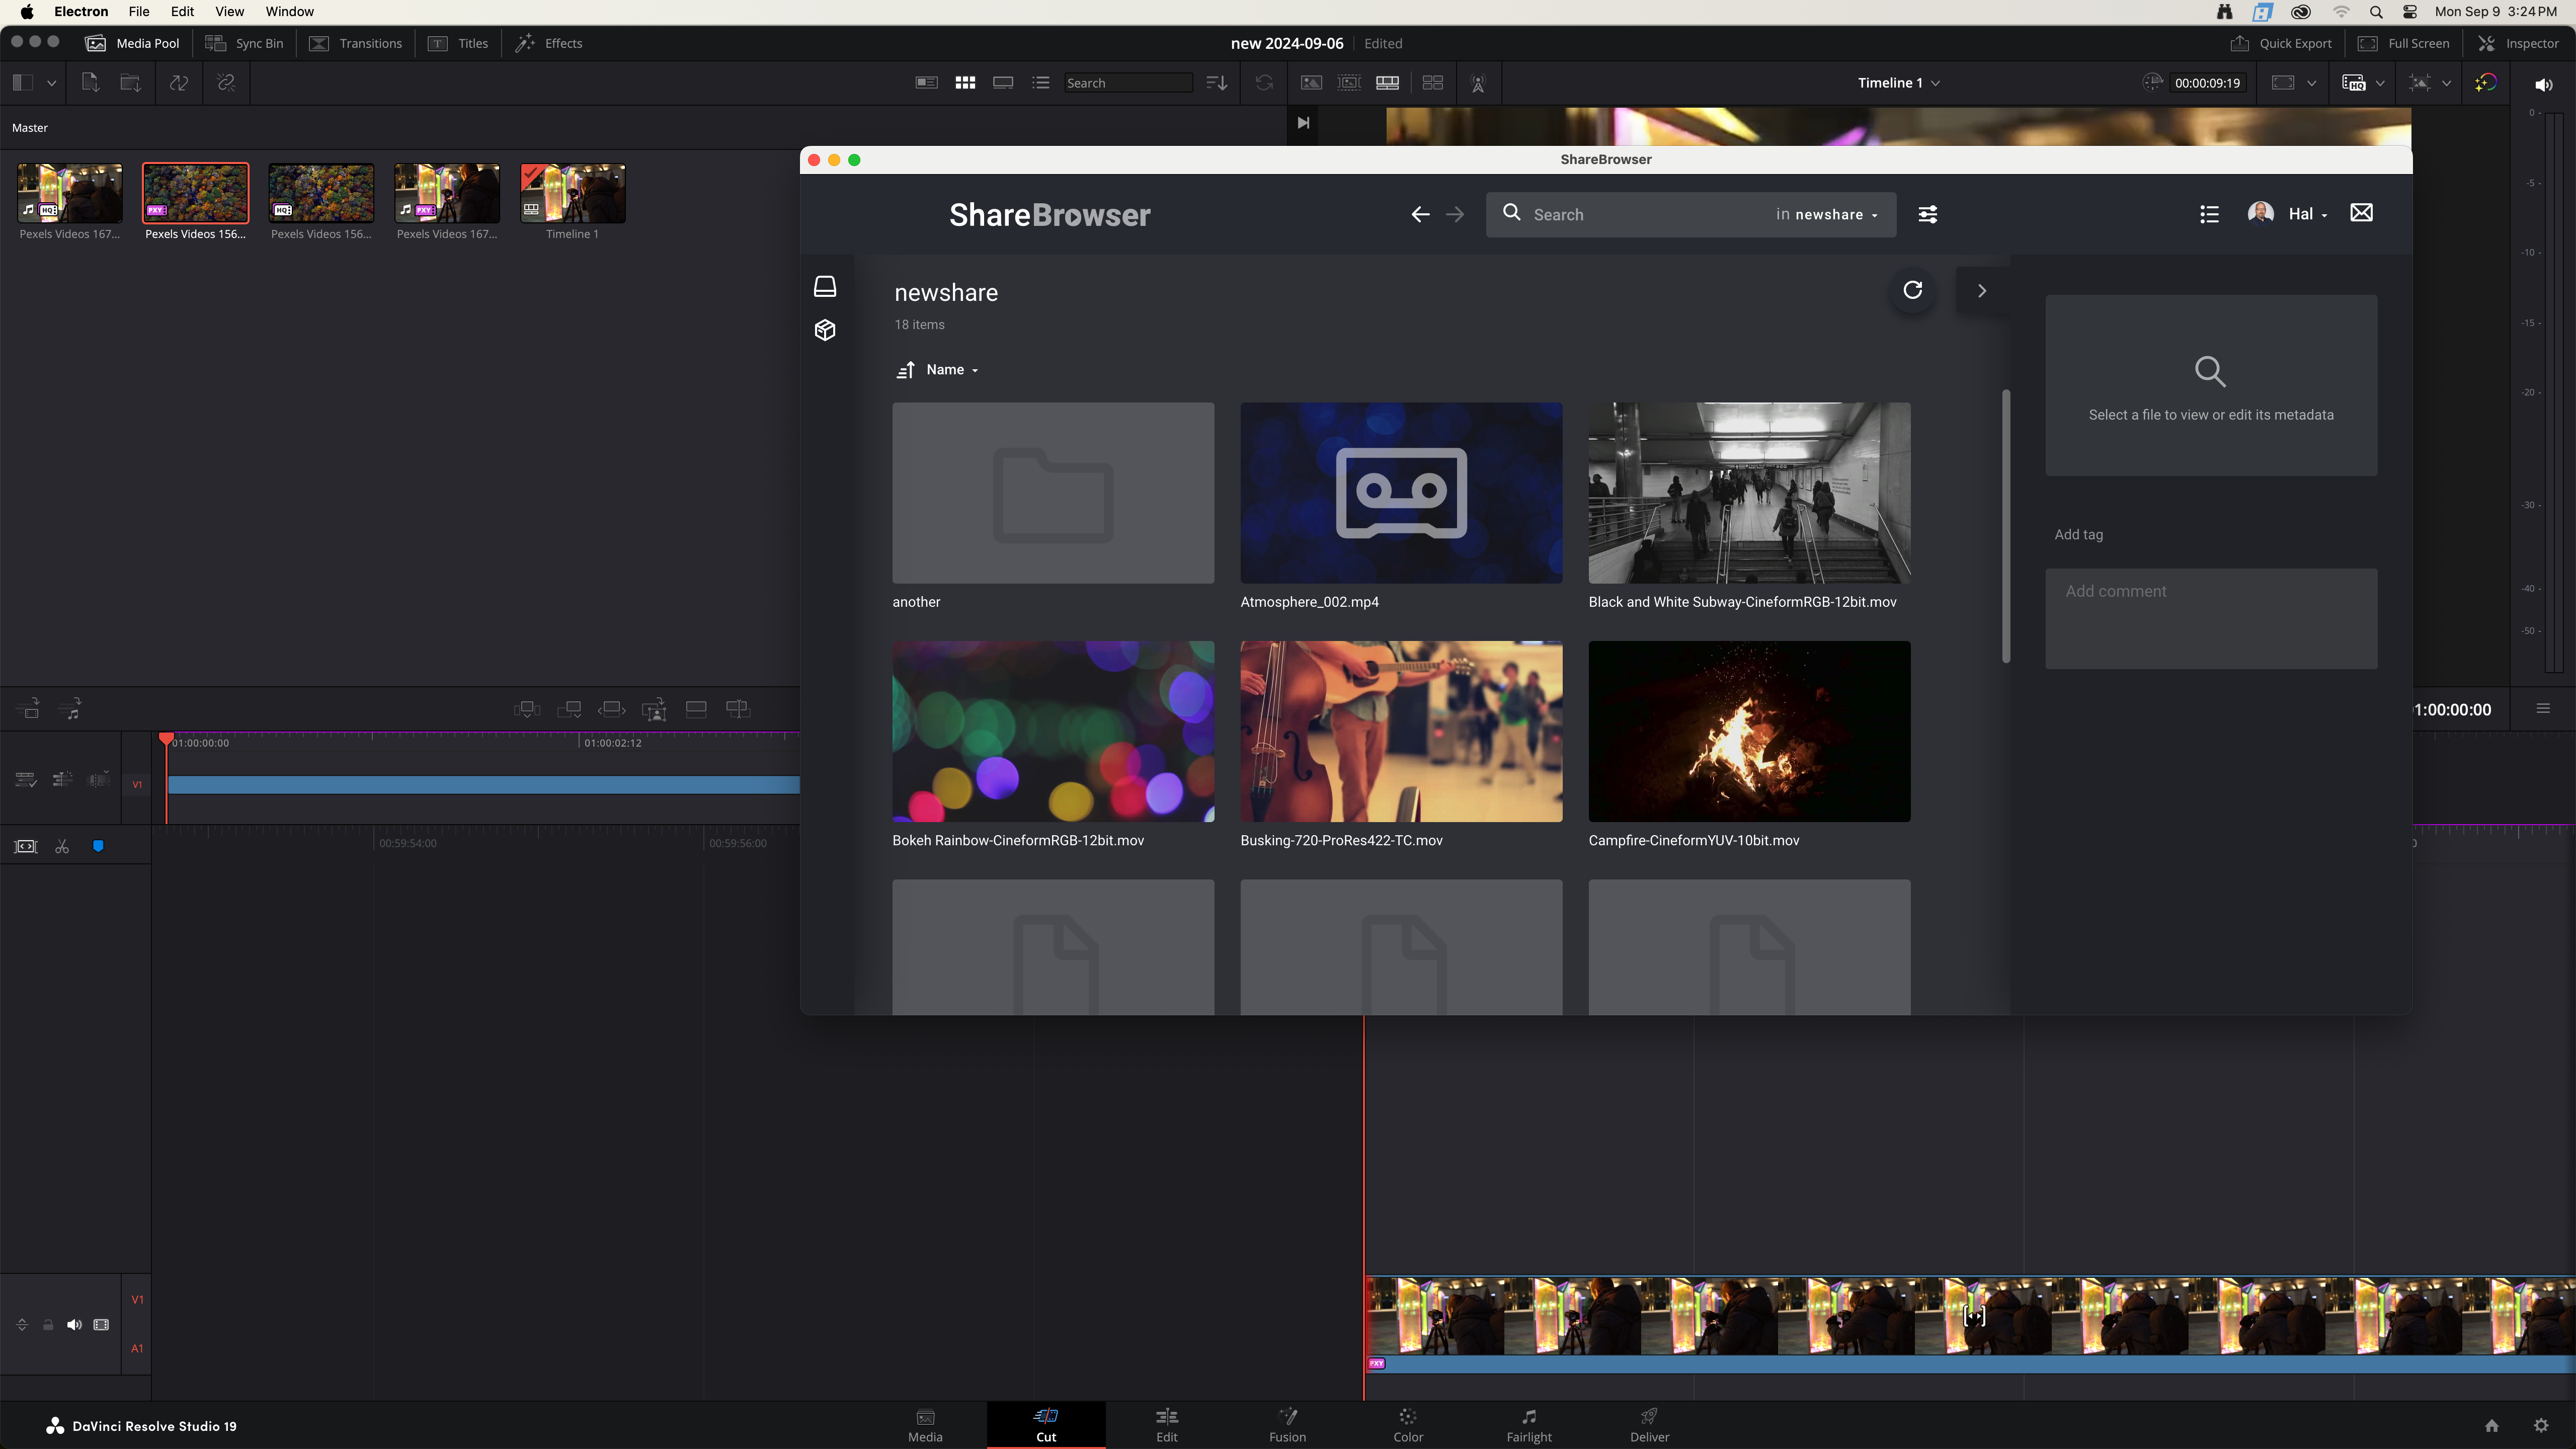The width and height of the screenshot is (2576, 1449).
Task: Click the import media icon
Action: (x=90, y=83)
